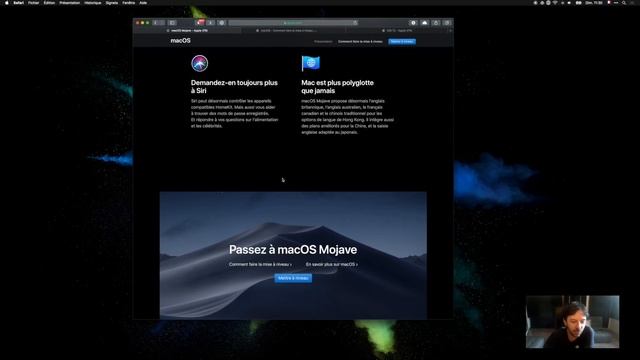Click the webcam overlay thumbnail
This screenshot has width=640, height=360.
click(x=572, y=322)
